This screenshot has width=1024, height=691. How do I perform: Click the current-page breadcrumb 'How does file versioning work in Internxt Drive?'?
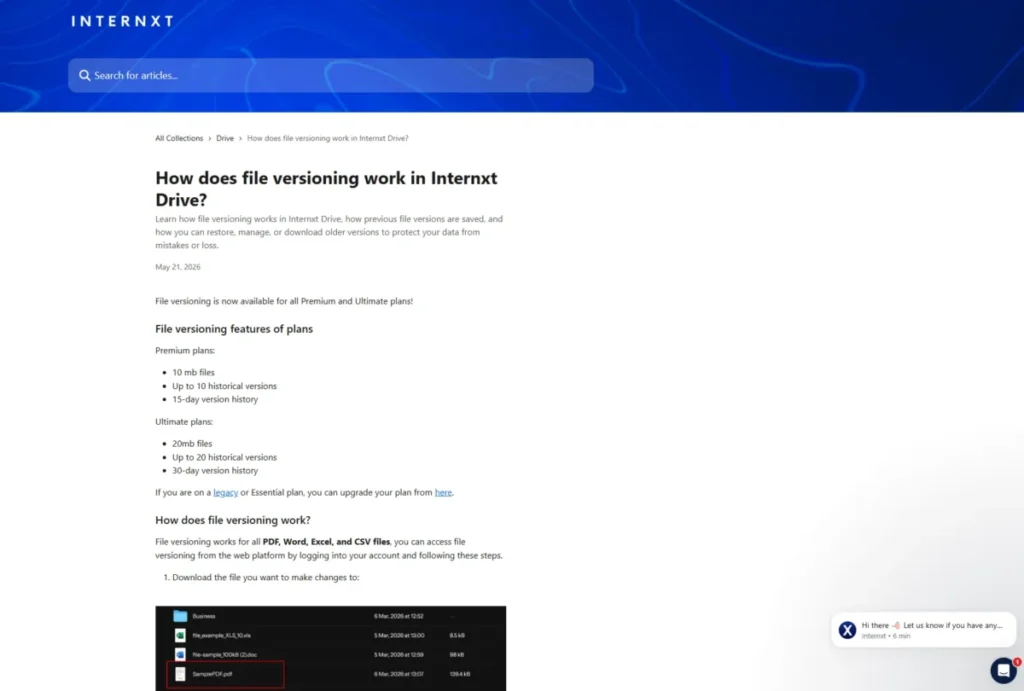click(x=327, y=138)
